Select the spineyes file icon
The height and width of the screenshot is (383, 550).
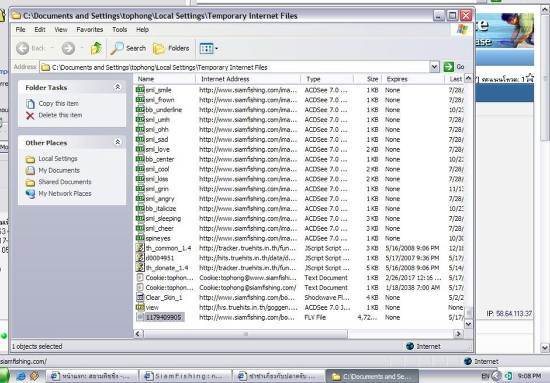click(x=140, y=238)
